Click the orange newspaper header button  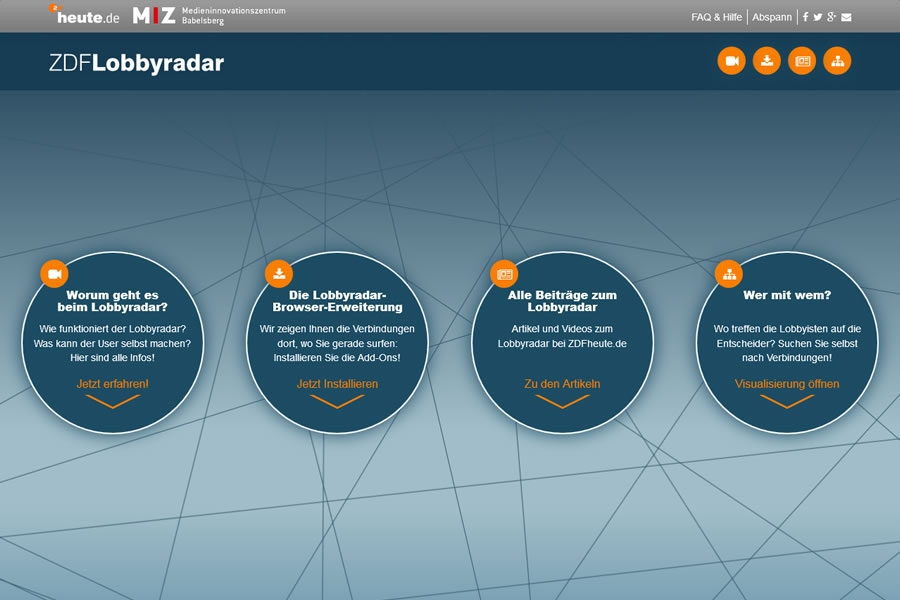[x=802, y=61]
